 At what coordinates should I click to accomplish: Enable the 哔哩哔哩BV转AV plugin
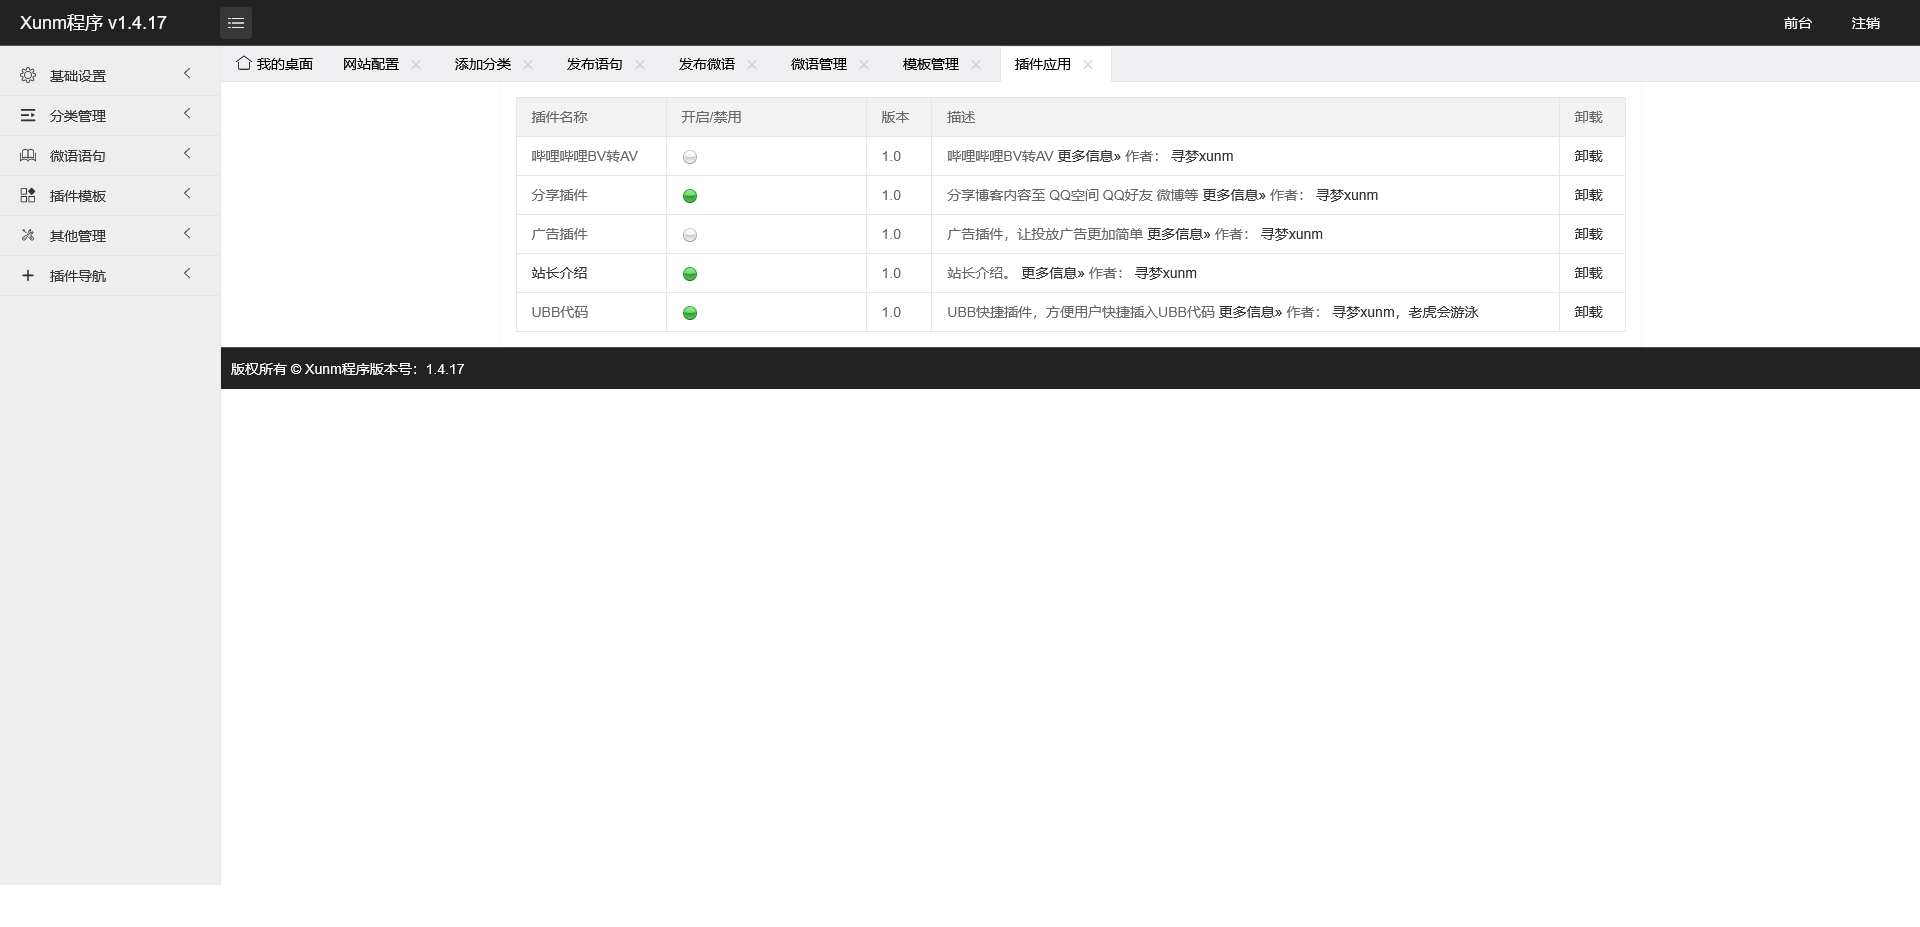pyautogui.click(x=690, y=157)
